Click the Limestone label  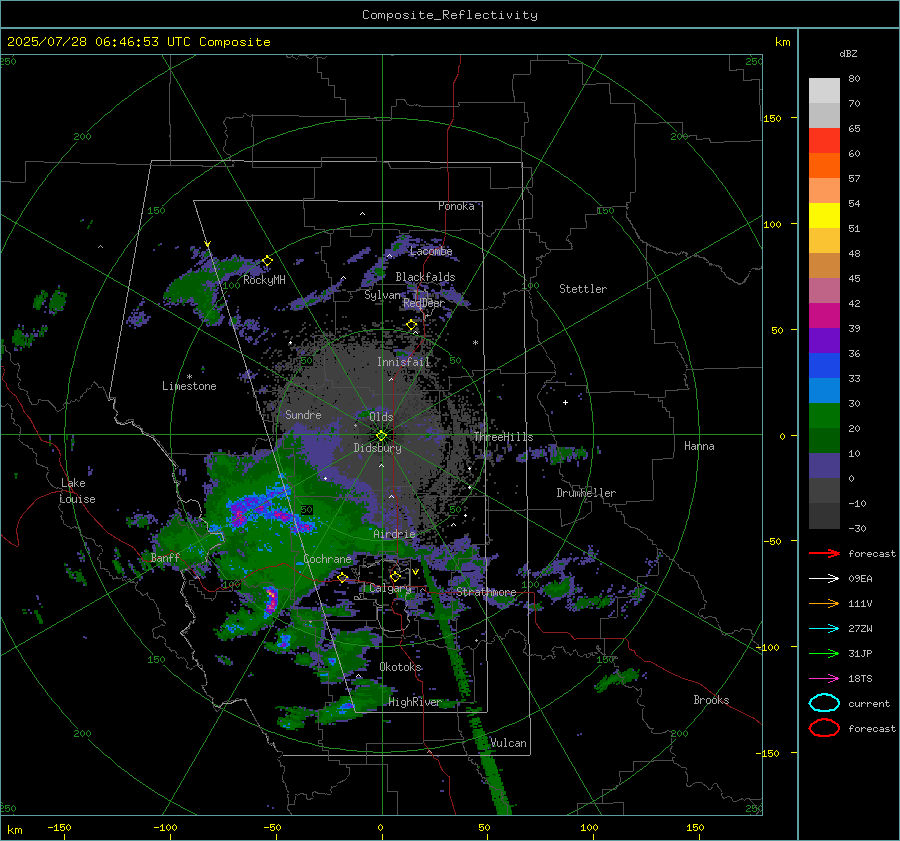pos(189,386)
